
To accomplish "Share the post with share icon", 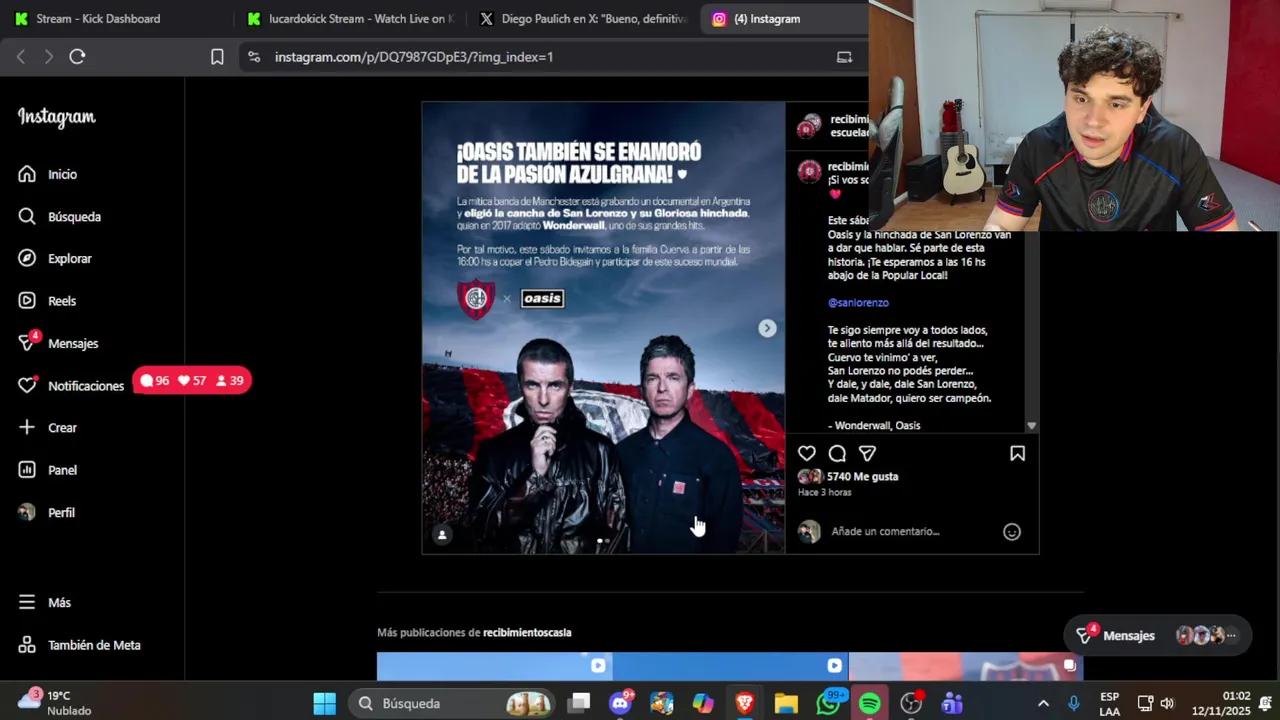I will click(867, 453).
